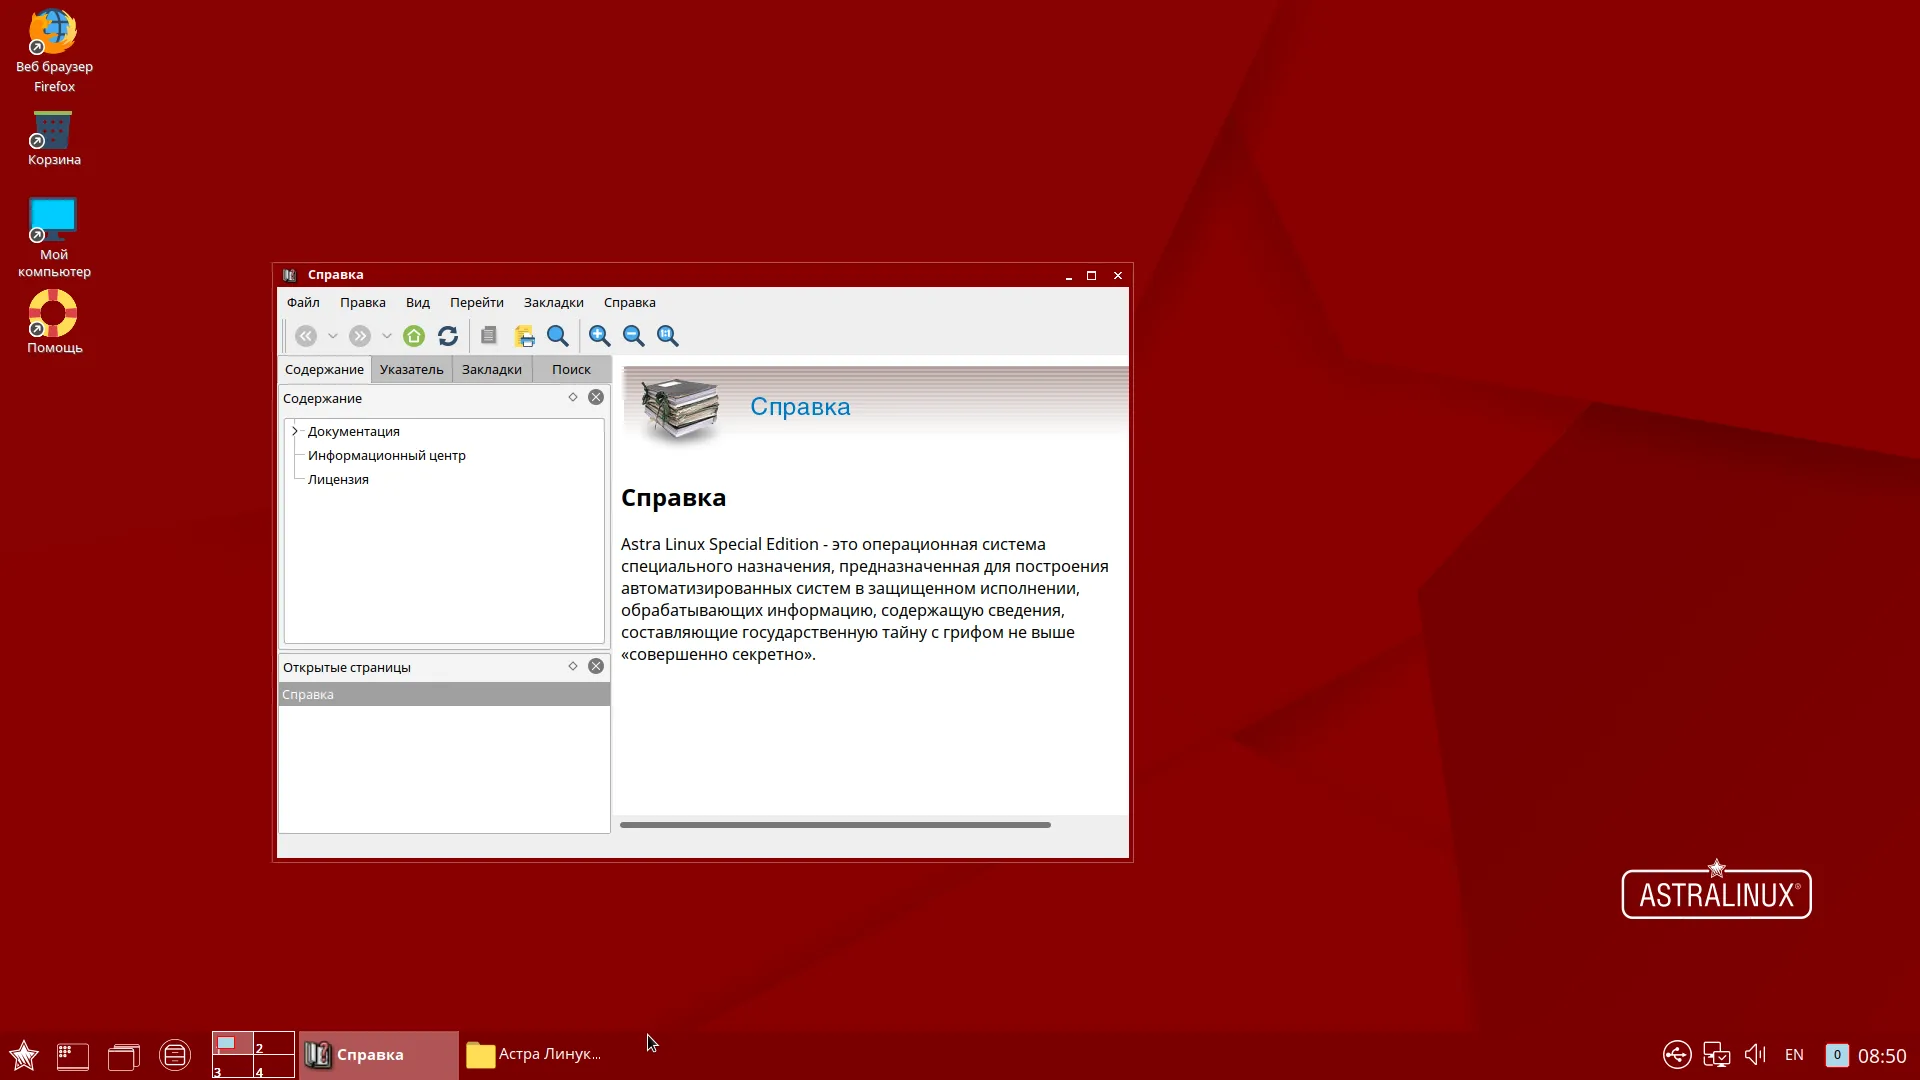Open the Astra star start menu
Viewport: 1920px width, 1080px height.
tap(24, 1055)
